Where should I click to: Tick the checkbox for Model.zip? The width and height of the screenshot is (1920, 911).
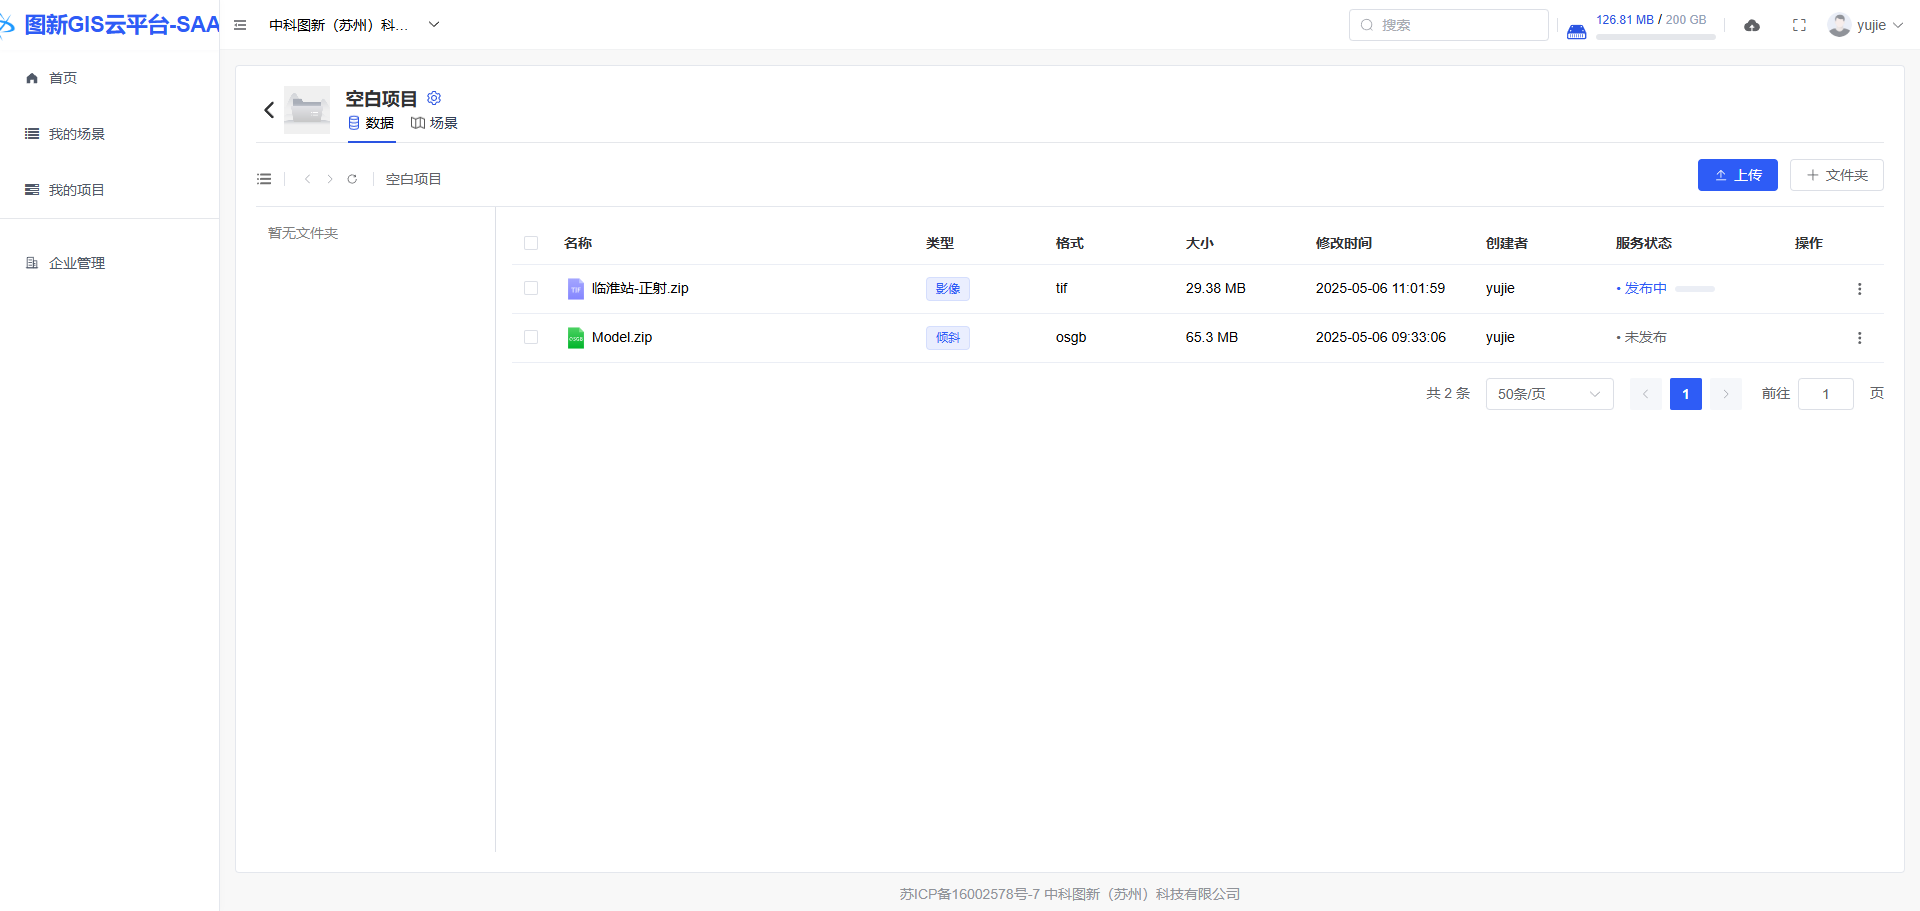531,337
